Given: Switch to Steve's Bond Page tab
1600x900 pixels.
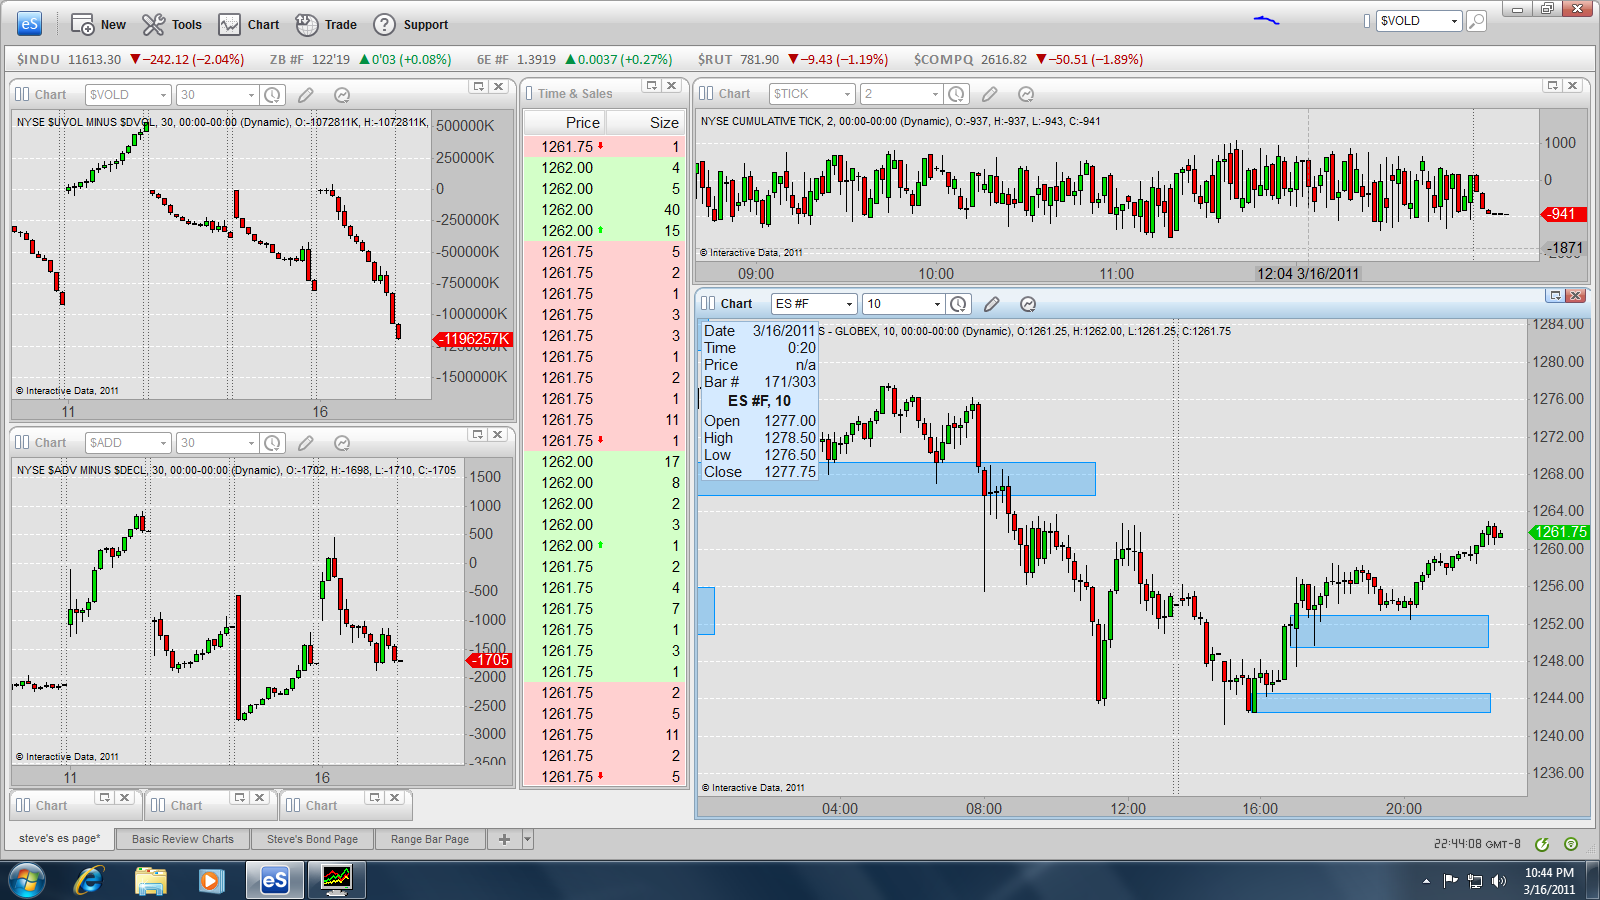Looking at the screenshot, I should 312,839.
